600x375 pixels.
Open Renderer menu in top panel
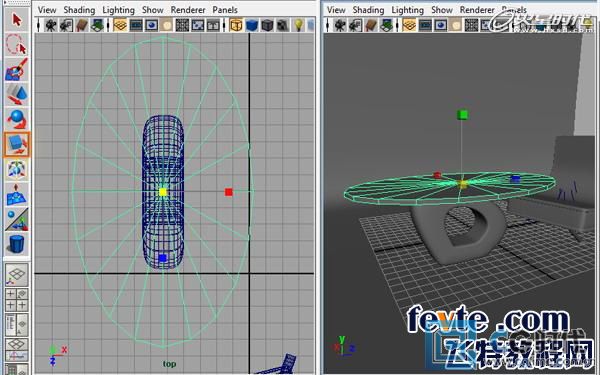188,10
